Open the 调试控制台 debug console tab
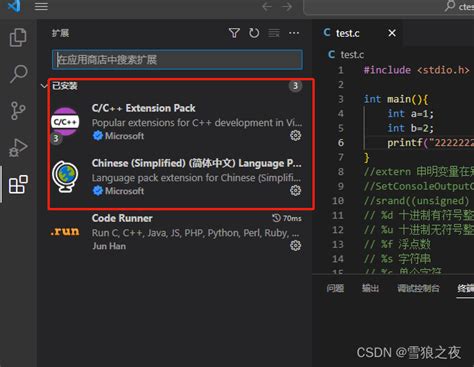The height and width of the screenshot is (367, 474). pyautogui.click(x=418, y=288)
